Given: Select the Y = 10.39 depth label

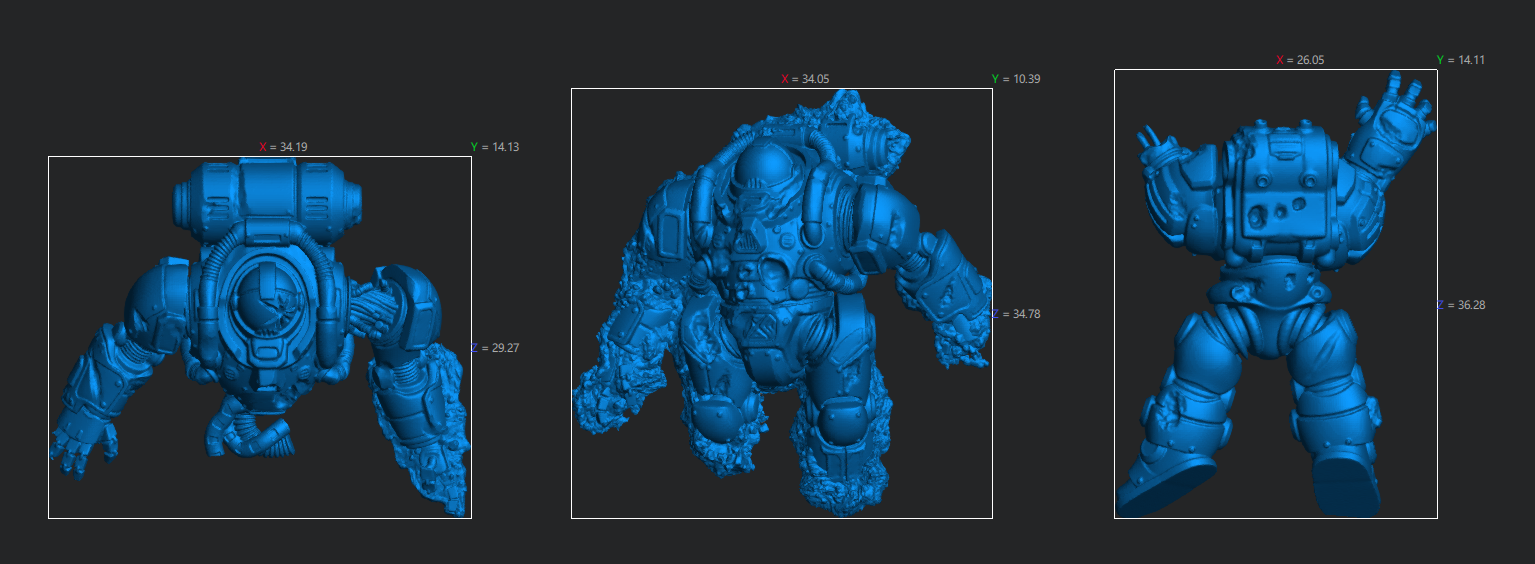Looking at the screenshot, I should coord(1016,79).
